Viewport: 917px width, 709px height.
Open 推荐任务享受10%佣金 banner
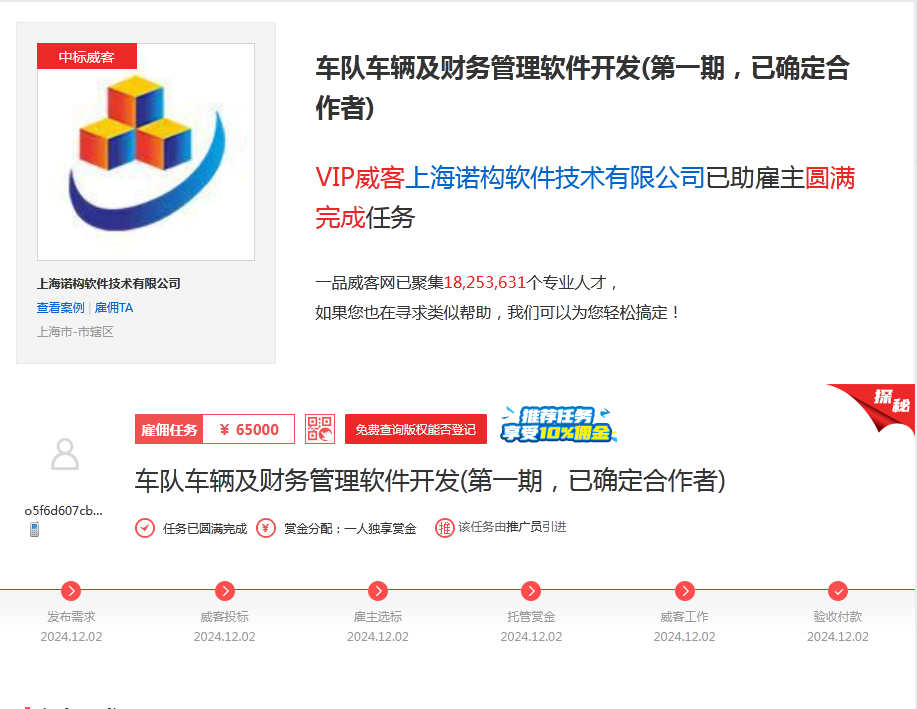click(558, 424)
